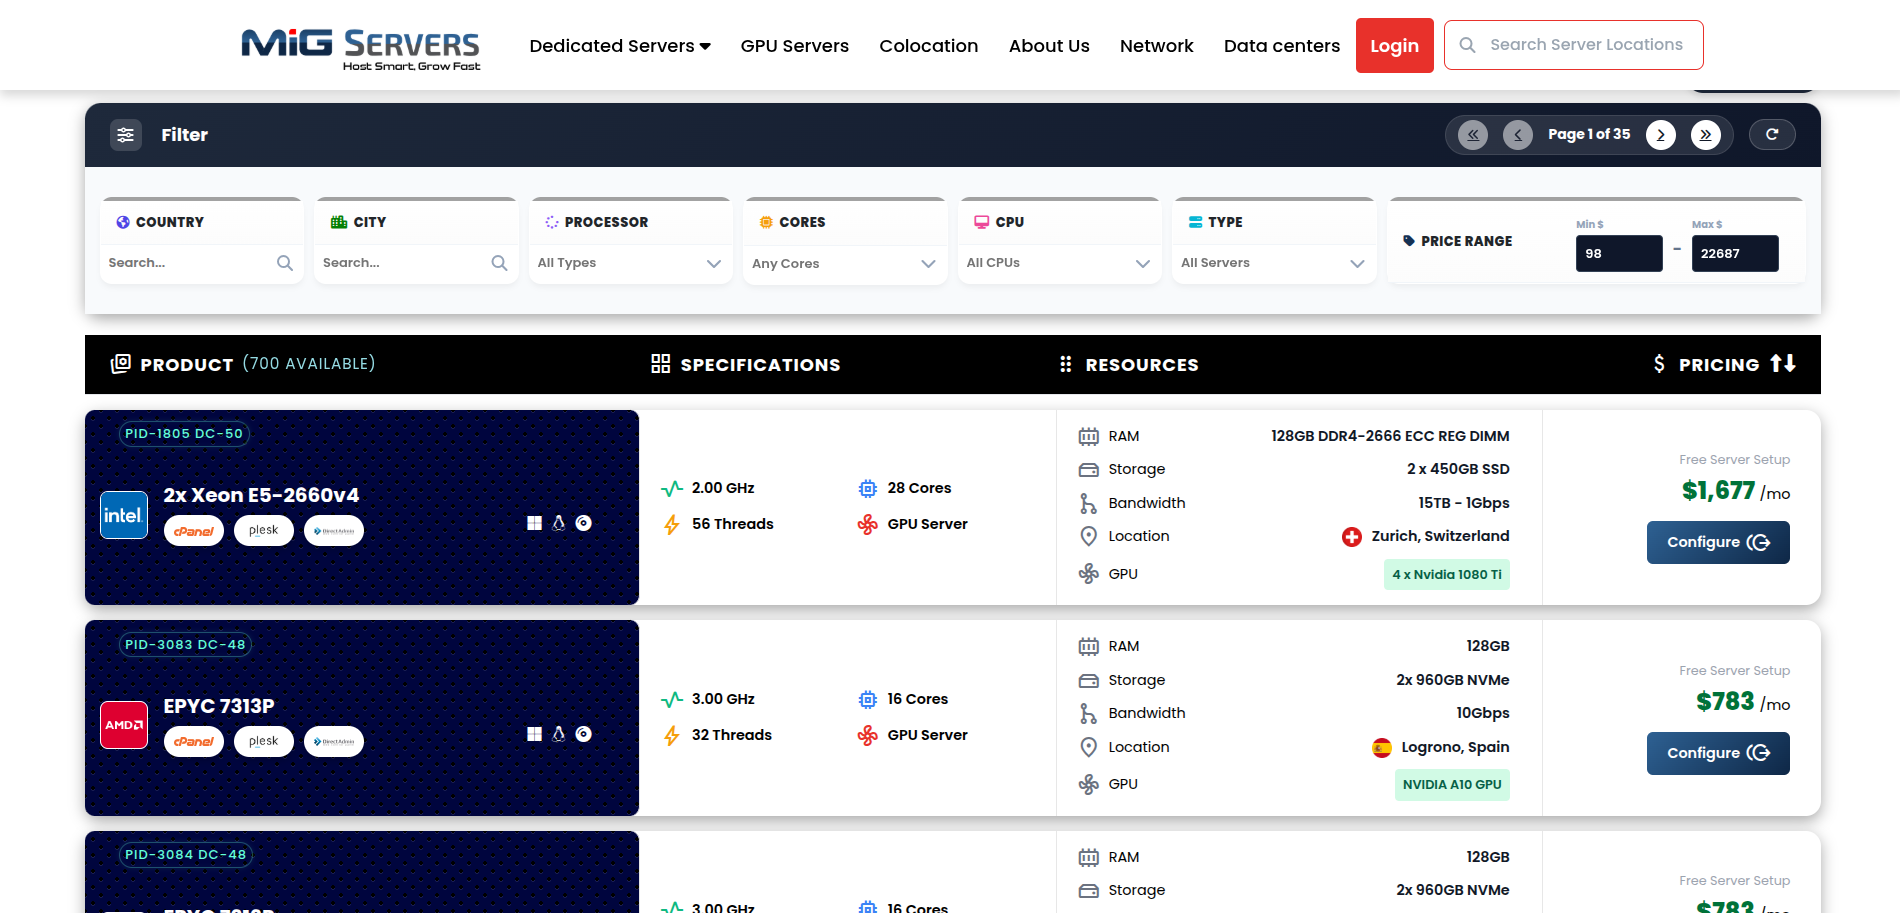The width and height of the screenshot is (1900, 913).
Task: Edit the Max price value field
Action: [1734, 253]
